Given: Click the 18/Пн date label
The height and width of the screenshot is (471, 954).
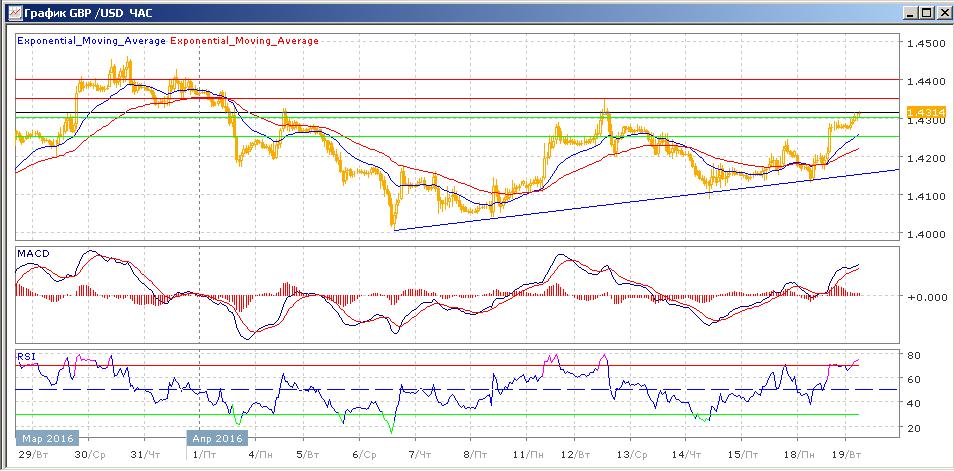Looking at the screenshot, I should click(x=797, y=455).
